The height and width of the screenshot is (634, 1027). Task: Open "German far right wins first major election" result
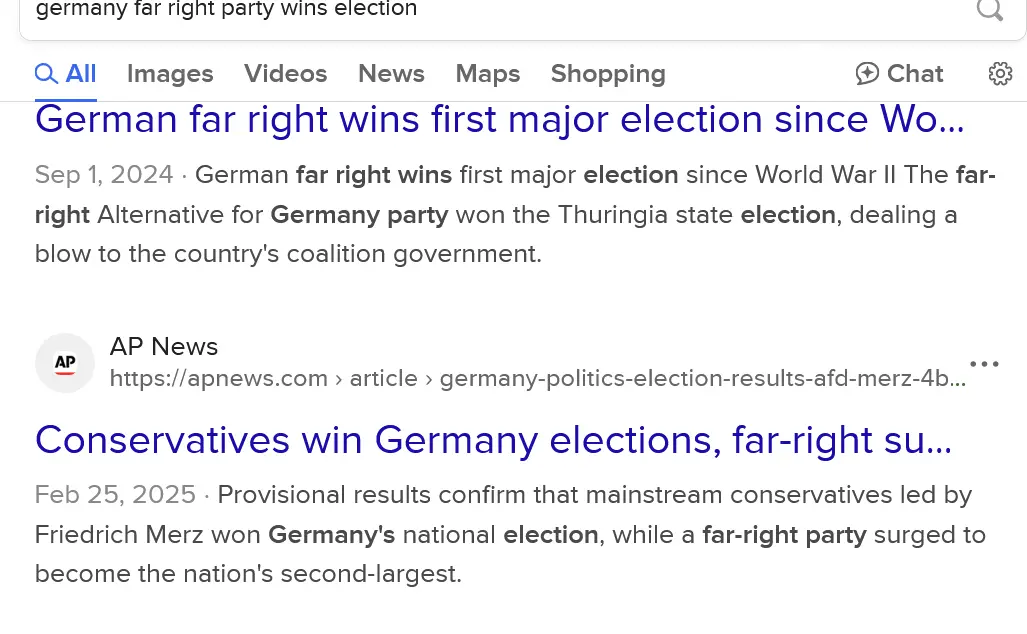[x=499, y=120]
